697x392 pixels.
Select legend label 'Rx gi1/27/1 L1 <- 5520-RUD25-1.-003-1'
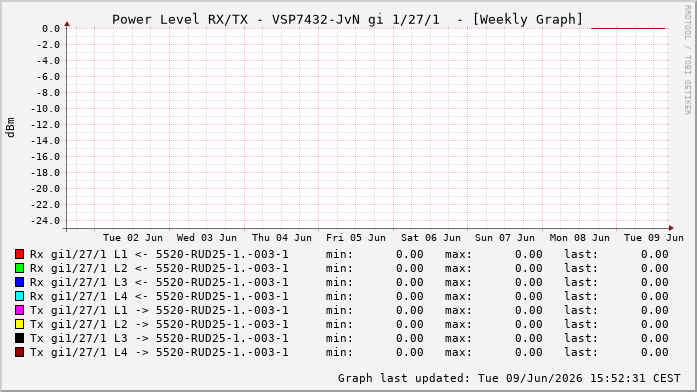(x=159, y=255)
